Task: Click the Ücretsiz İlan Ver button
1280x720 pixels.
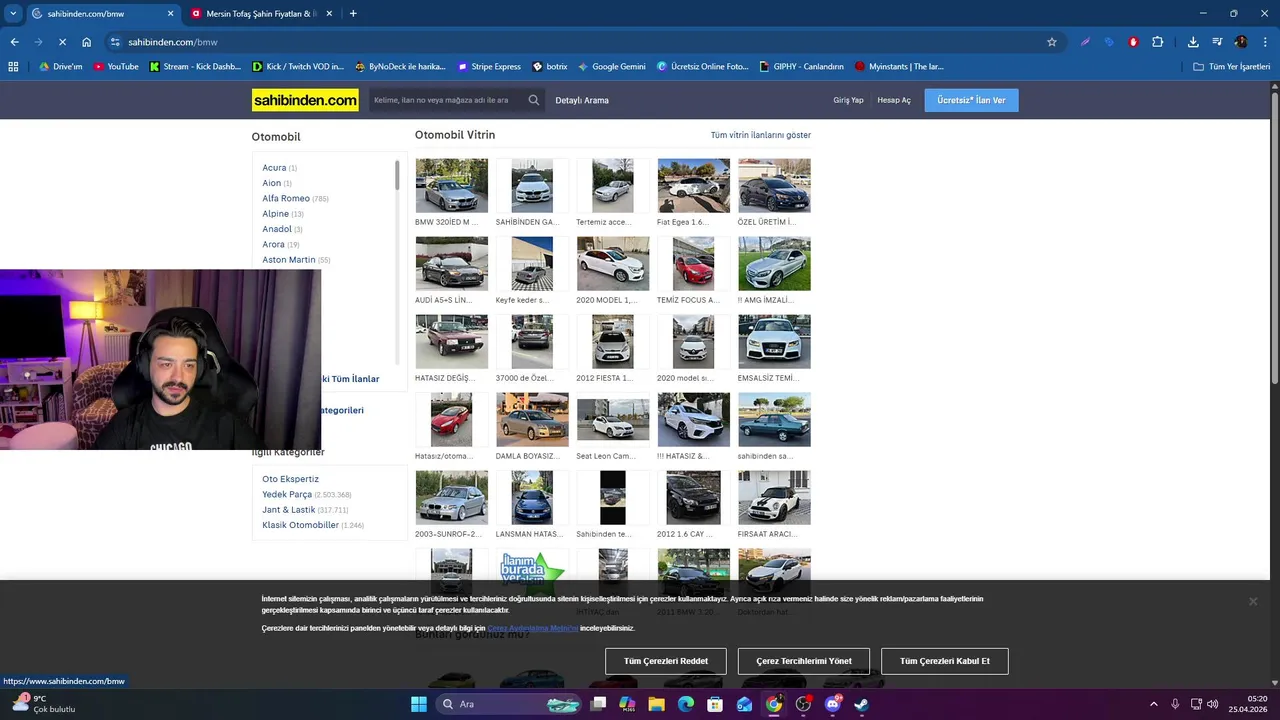Action: coord(971,100)
